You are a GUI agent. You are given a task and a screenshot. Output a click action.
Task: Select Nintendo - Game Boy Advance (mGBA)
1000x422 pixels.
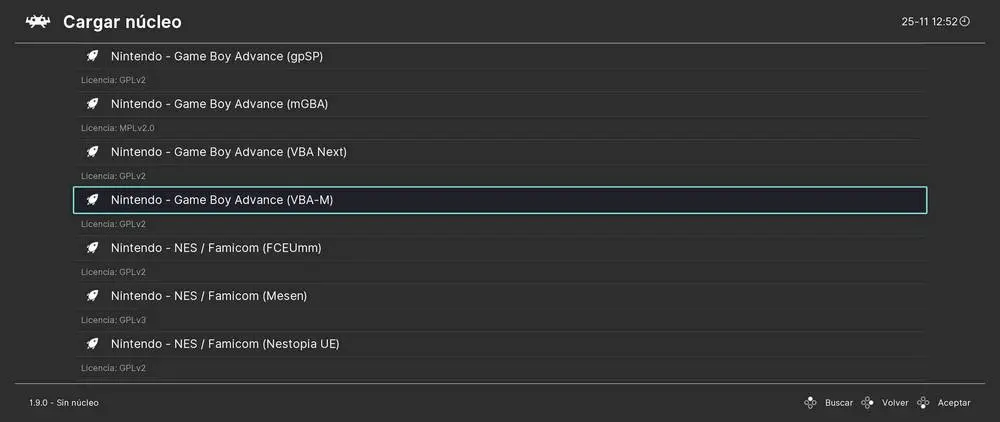(x=219, y=104)
